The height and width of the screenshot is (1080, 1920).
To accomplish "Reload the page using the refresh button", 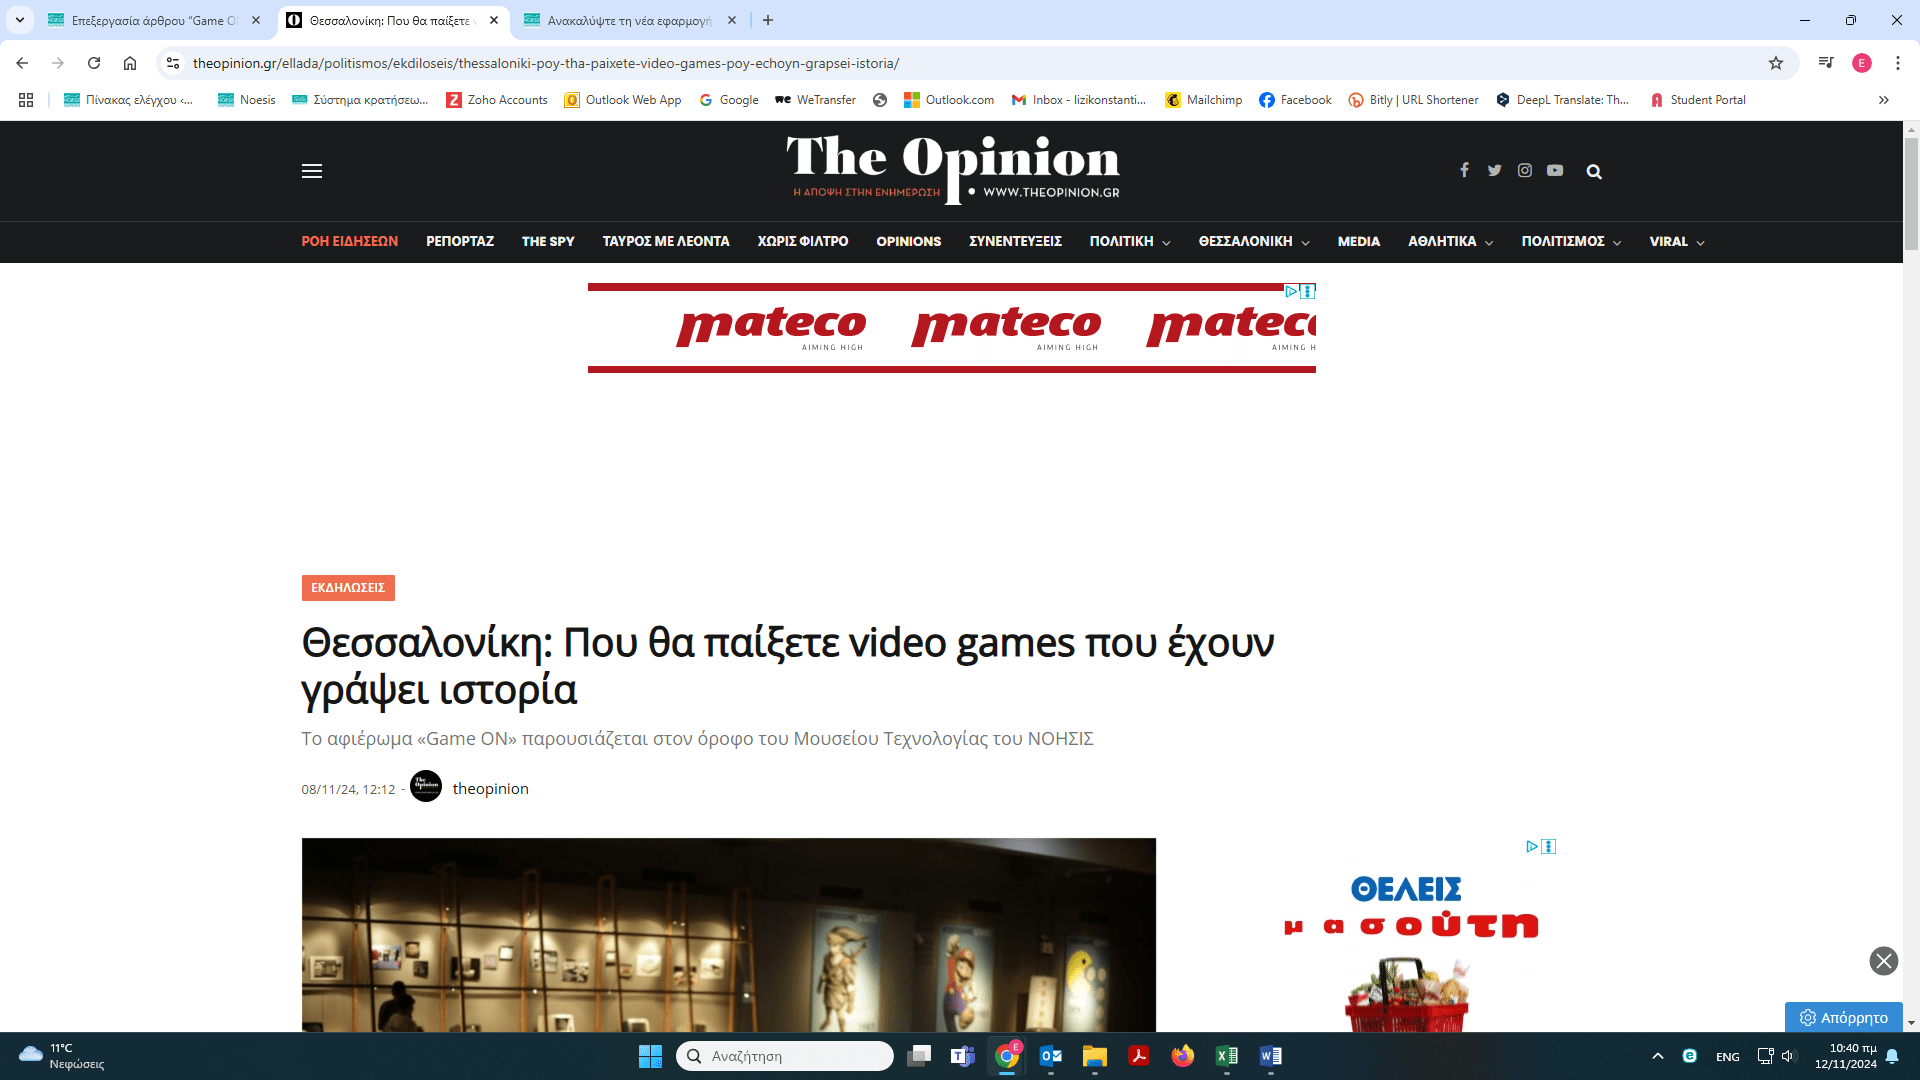I will click(94, 63).
